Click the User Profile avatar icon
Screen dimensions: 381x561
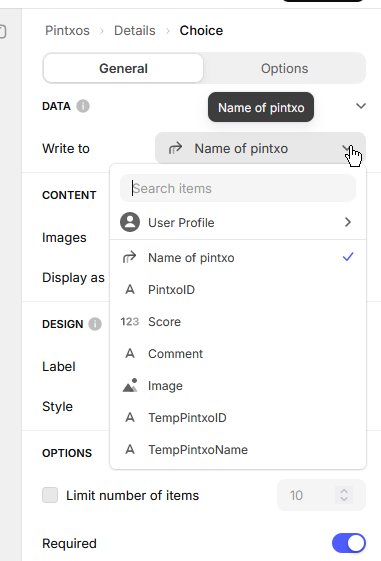click(x=130, y=222)
